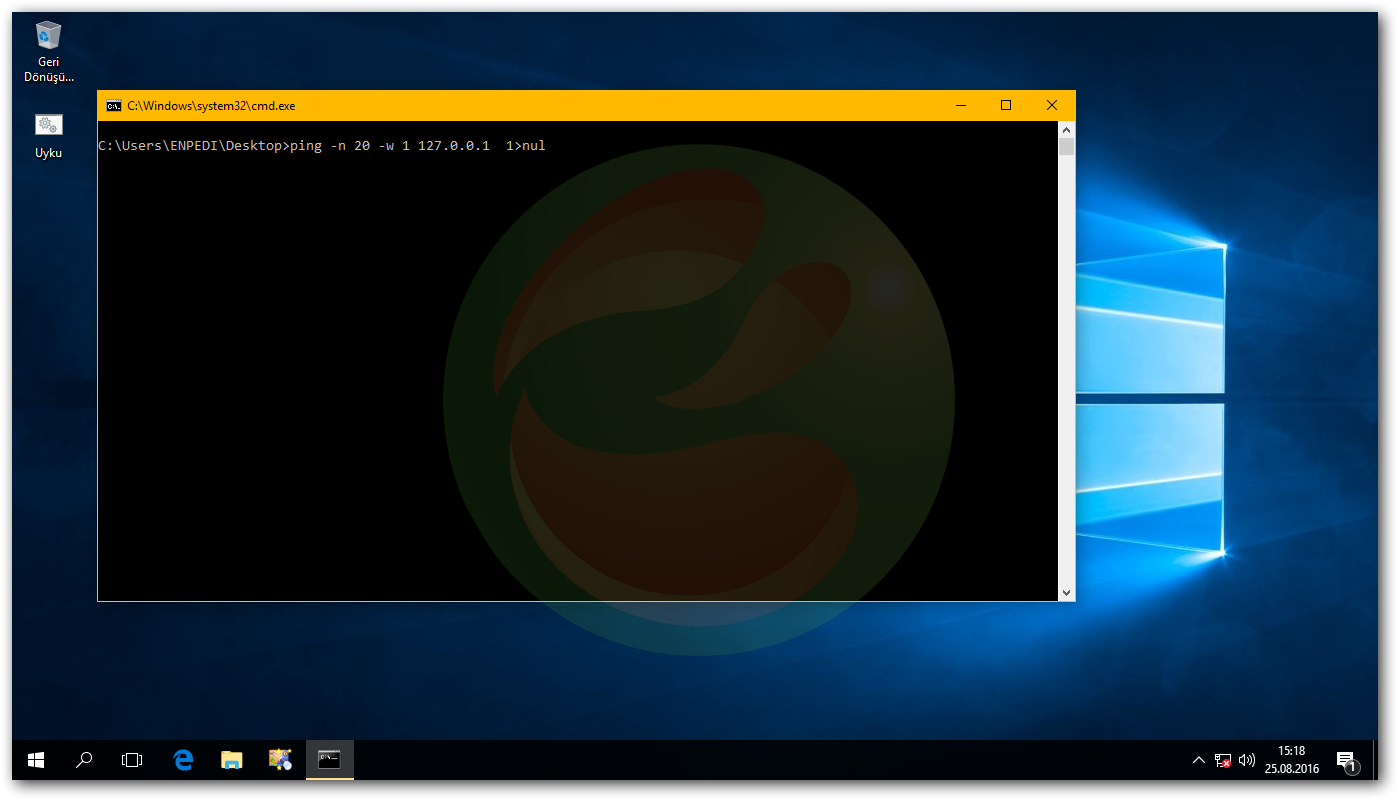Open Task View on the taskbar
This screenshot has height=800, width=1398.
point(132,760)
